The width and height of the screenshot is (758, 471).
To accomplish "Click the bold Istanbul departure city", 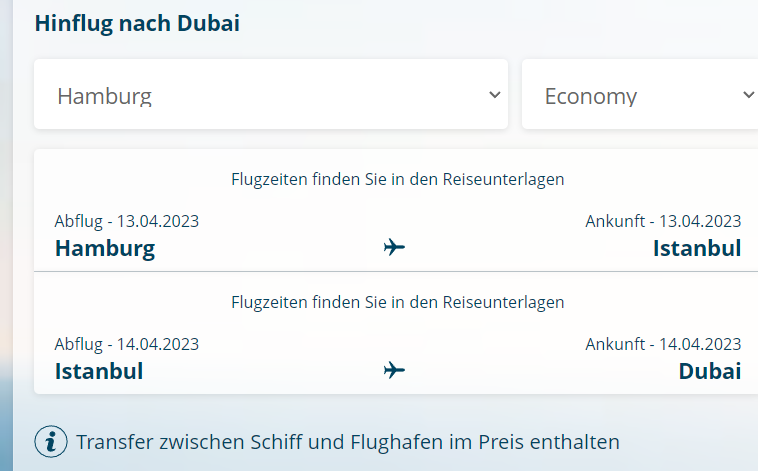I will click(99, 372).
